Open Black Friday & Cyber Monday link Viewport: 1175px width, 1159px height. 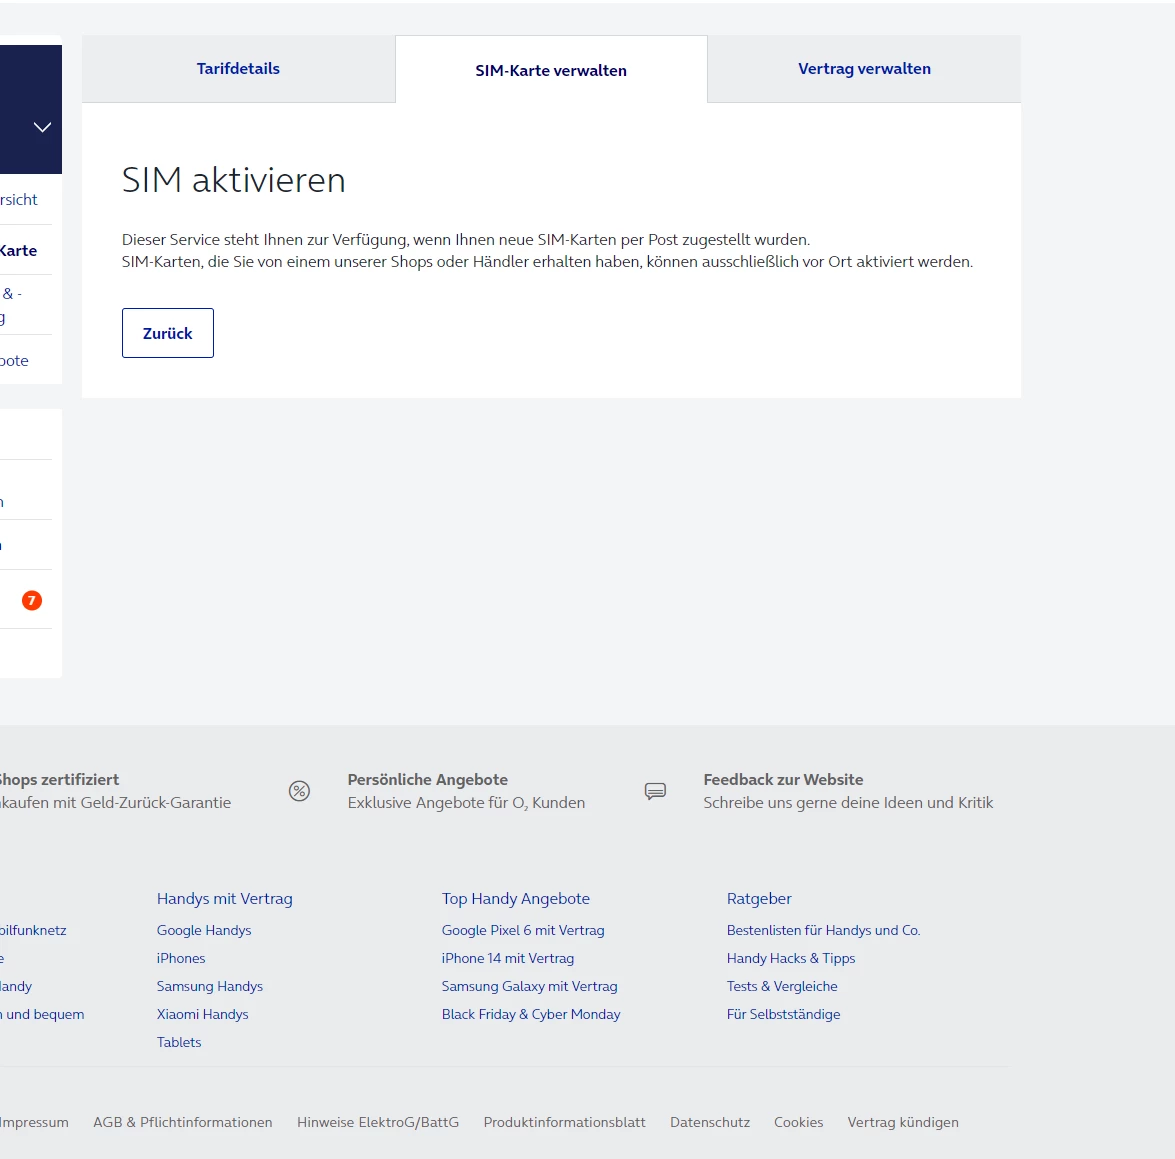(531, 1014)
